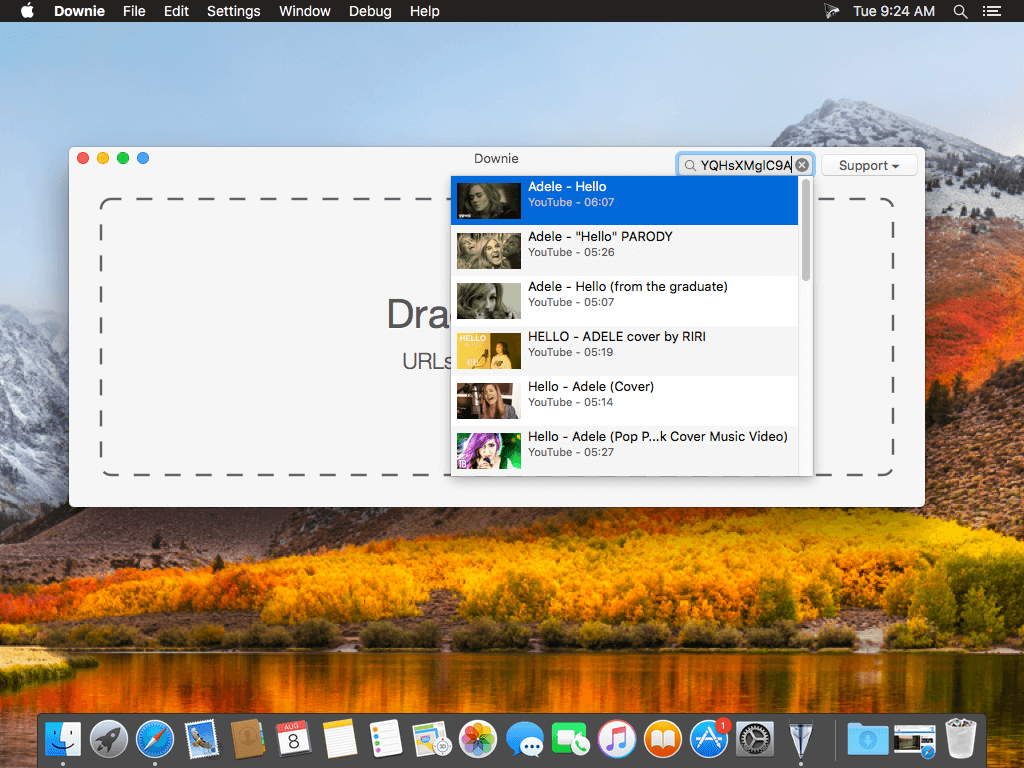This screenshot has width=1024, height=768.
Task: Open the File menu
Action: [134, 11]
